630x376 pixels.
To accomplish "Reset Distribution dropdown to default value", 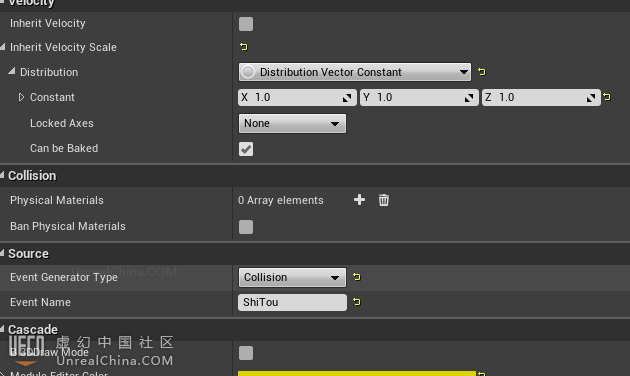I will (481, 72).
